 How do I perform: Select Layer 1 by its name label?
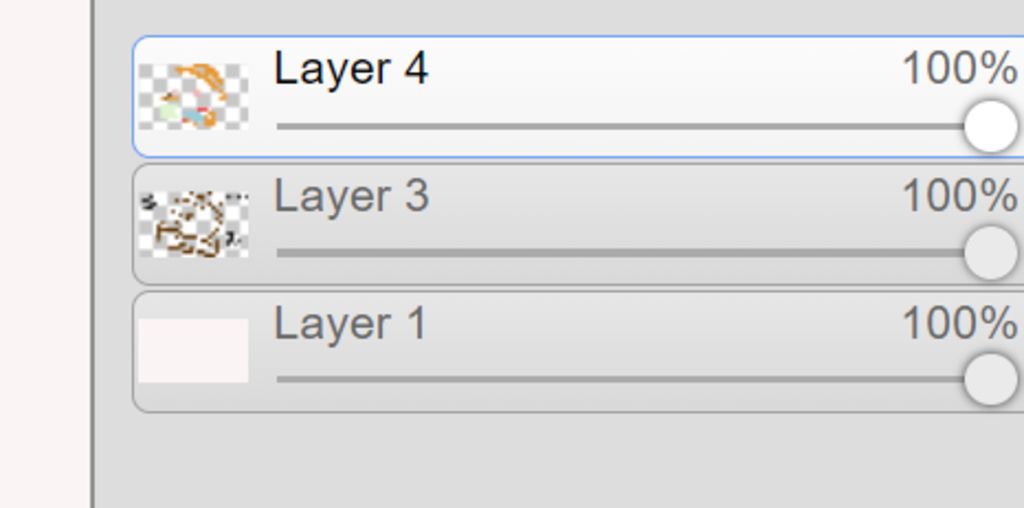point(350,323)
